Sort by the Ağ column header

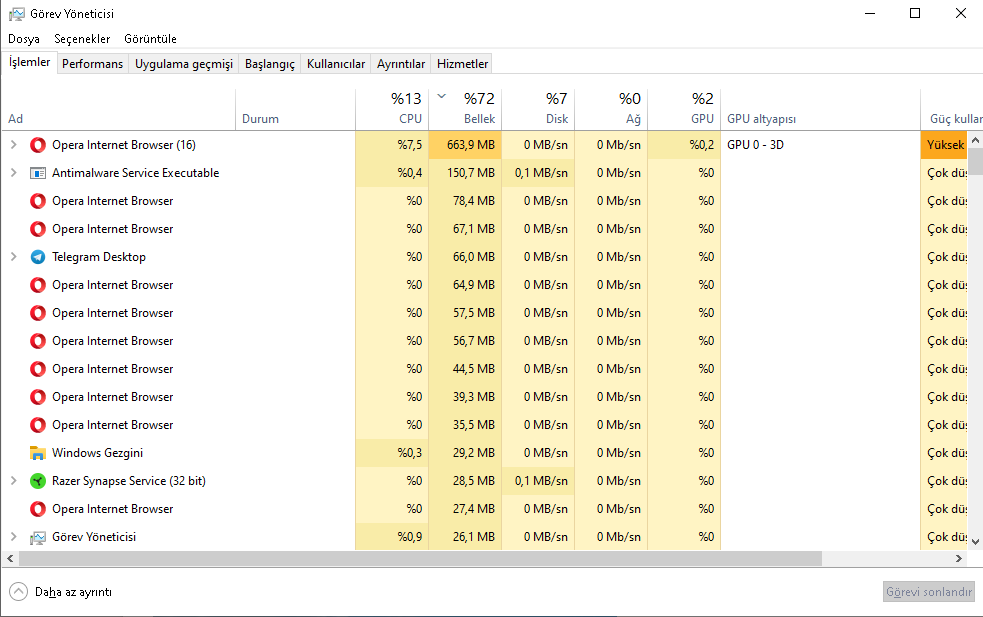[x=611, y=108]
